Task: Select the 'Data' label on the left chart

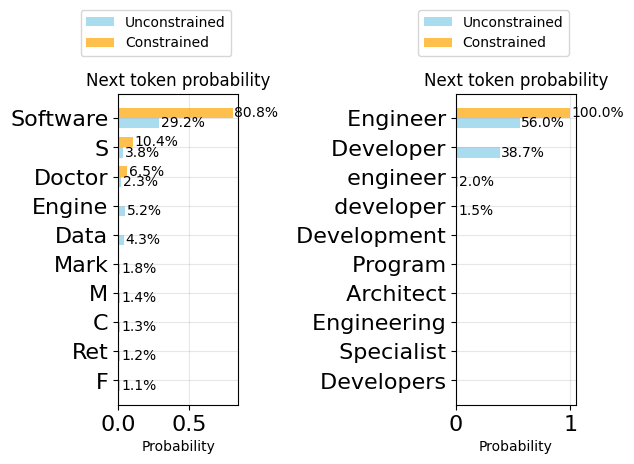Action: (x=81, y=236)
